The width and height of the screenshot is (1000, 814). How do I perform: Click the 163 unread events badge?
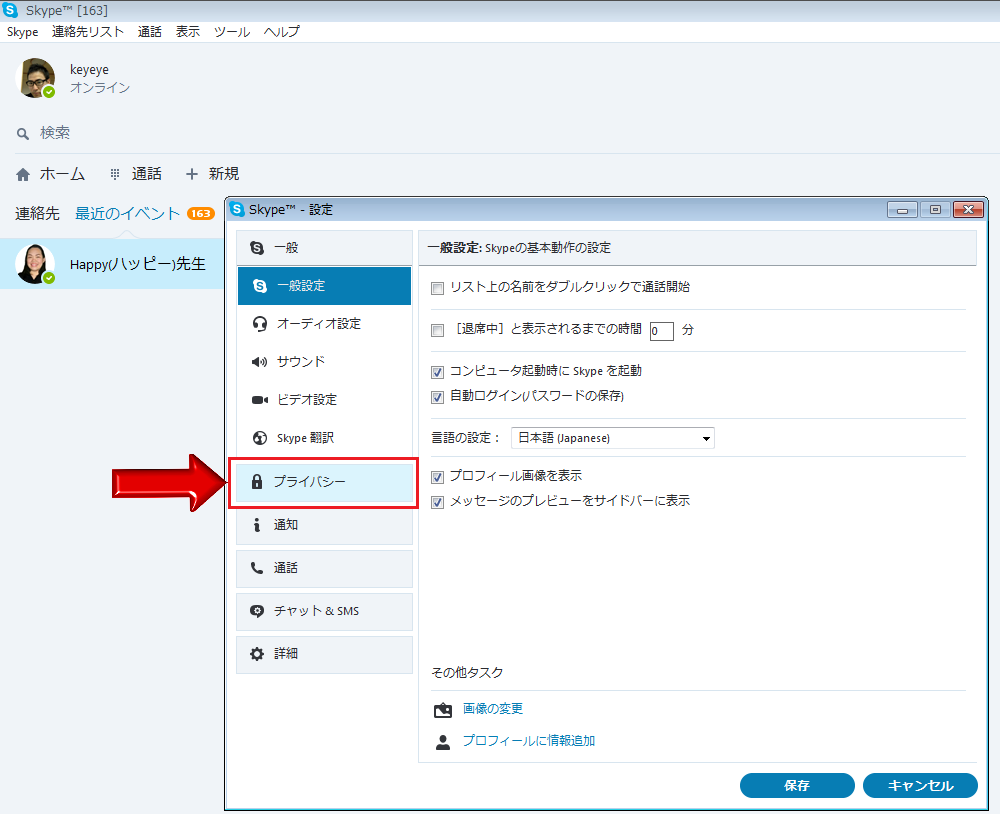coord(200,214)
